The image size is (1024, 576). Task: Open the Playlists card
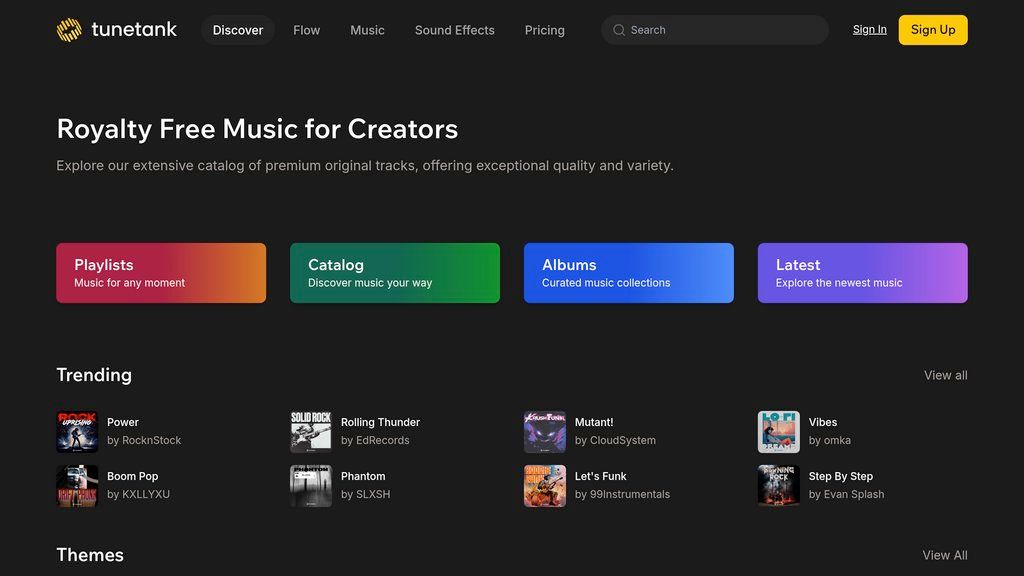[161, 273]
